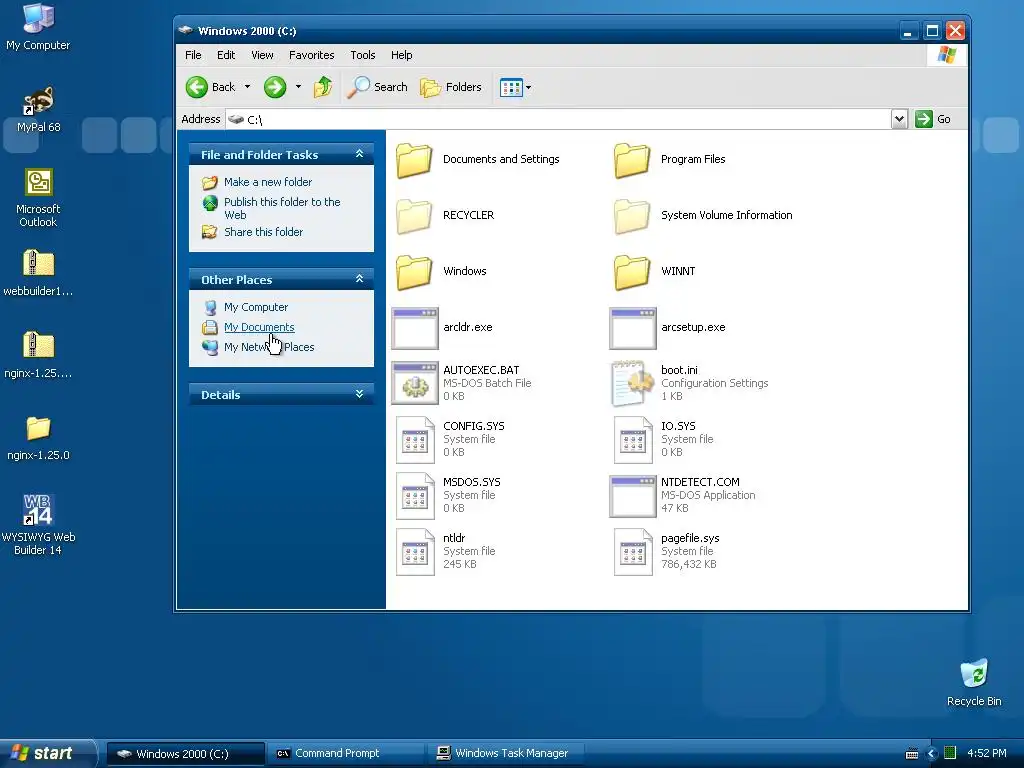Open the Tools menu
1024x768 pixels.
coord(362,55)
